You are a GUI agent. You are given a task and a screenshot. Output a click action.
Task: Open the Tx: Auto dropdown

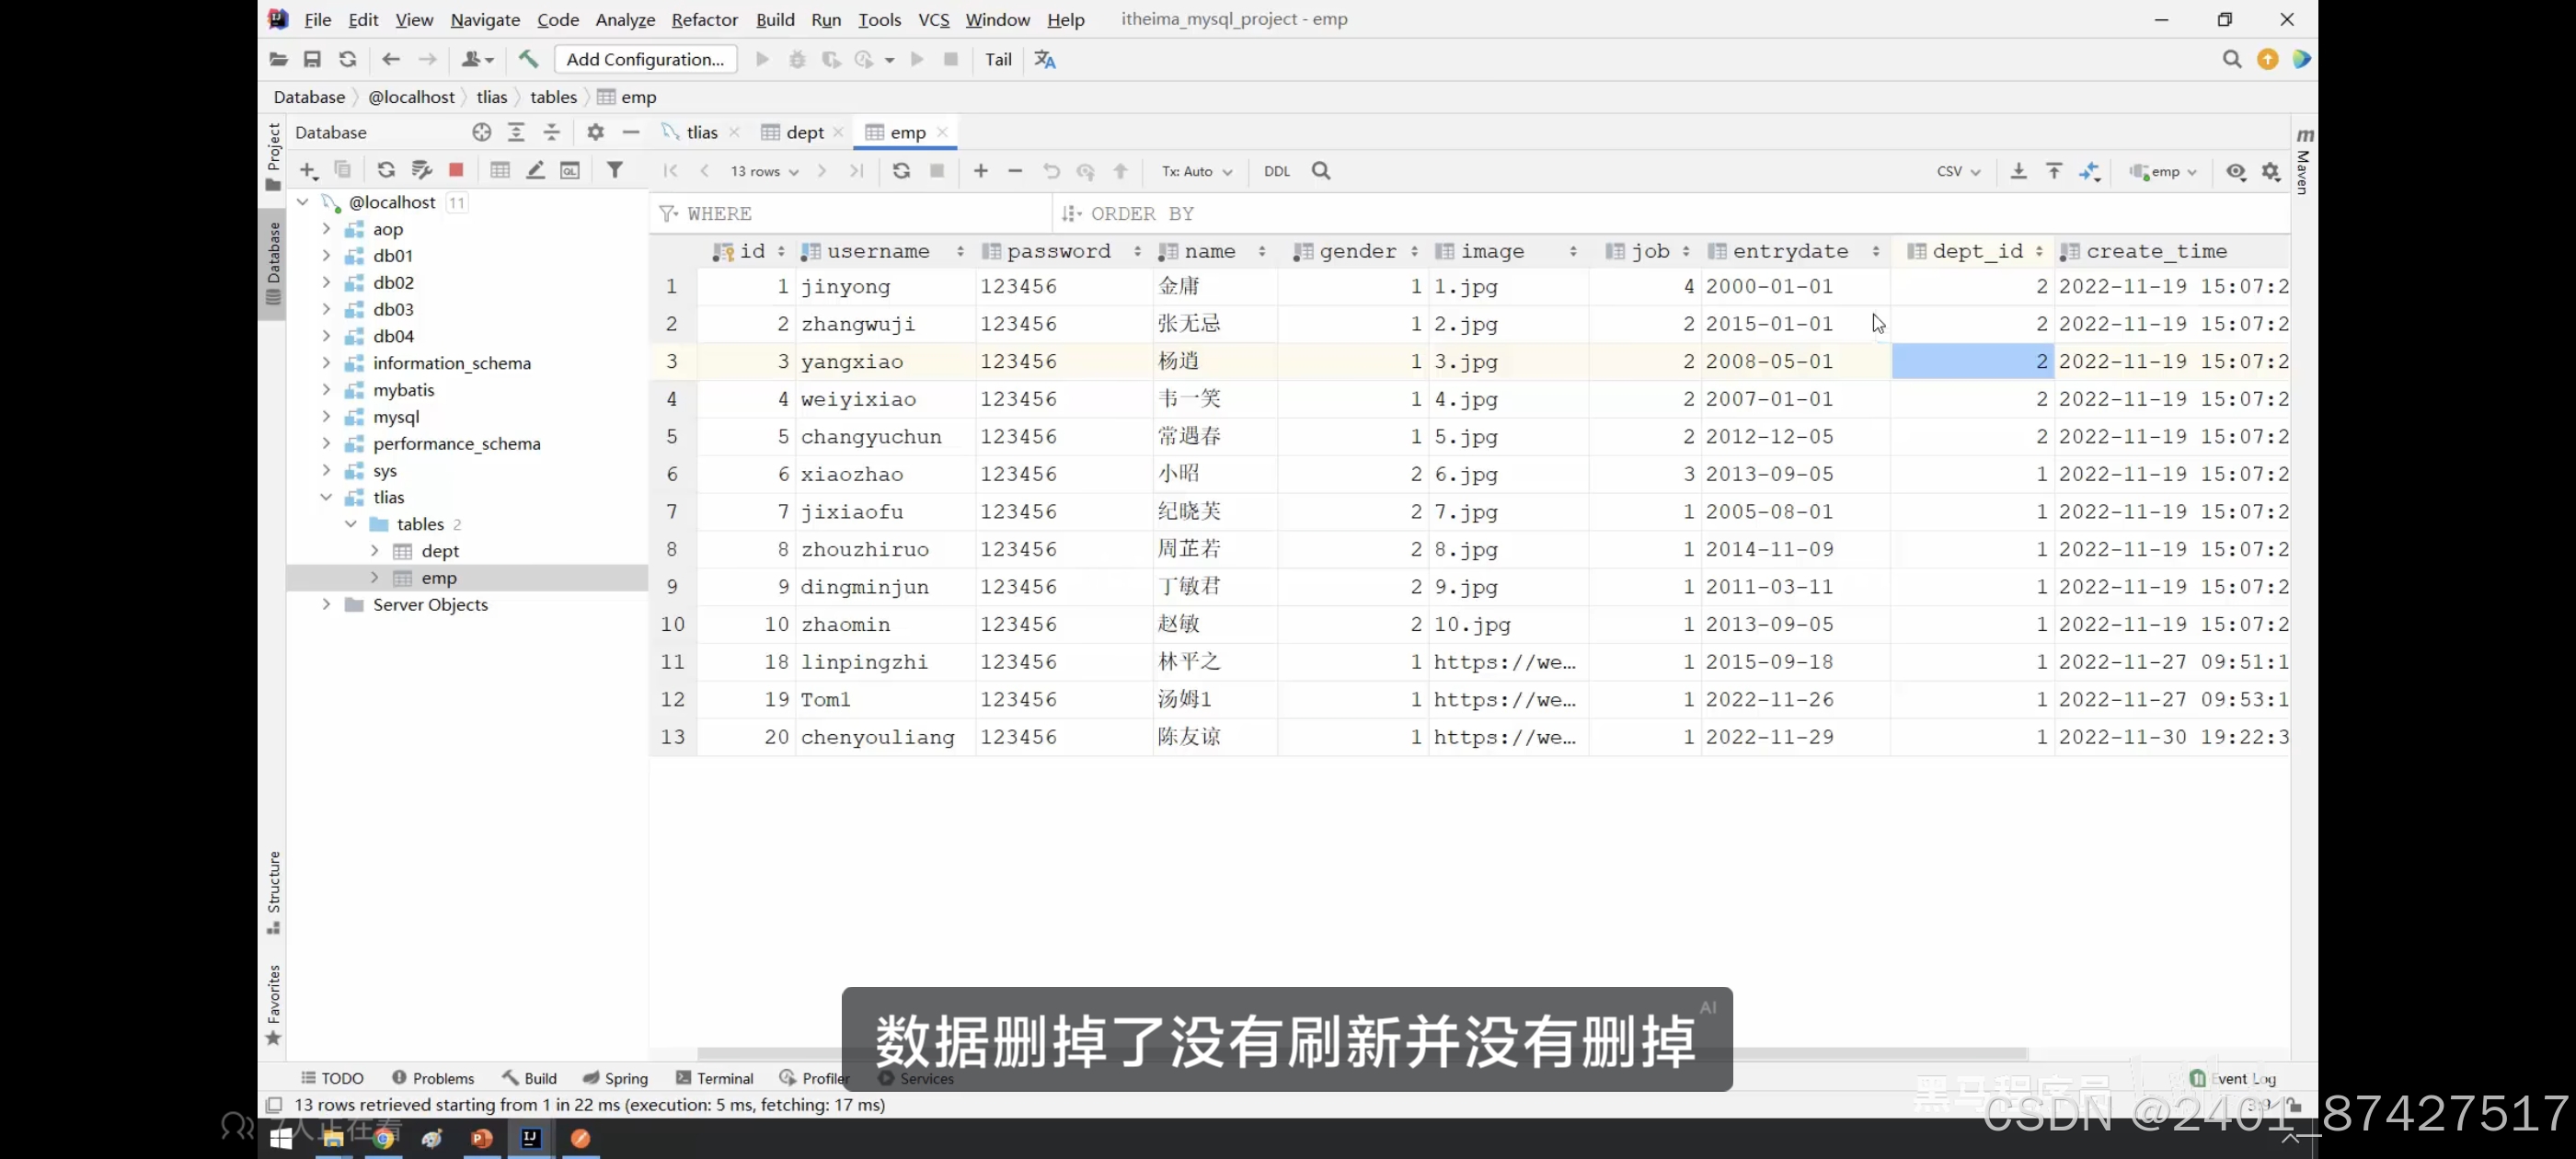[1196, 171]
